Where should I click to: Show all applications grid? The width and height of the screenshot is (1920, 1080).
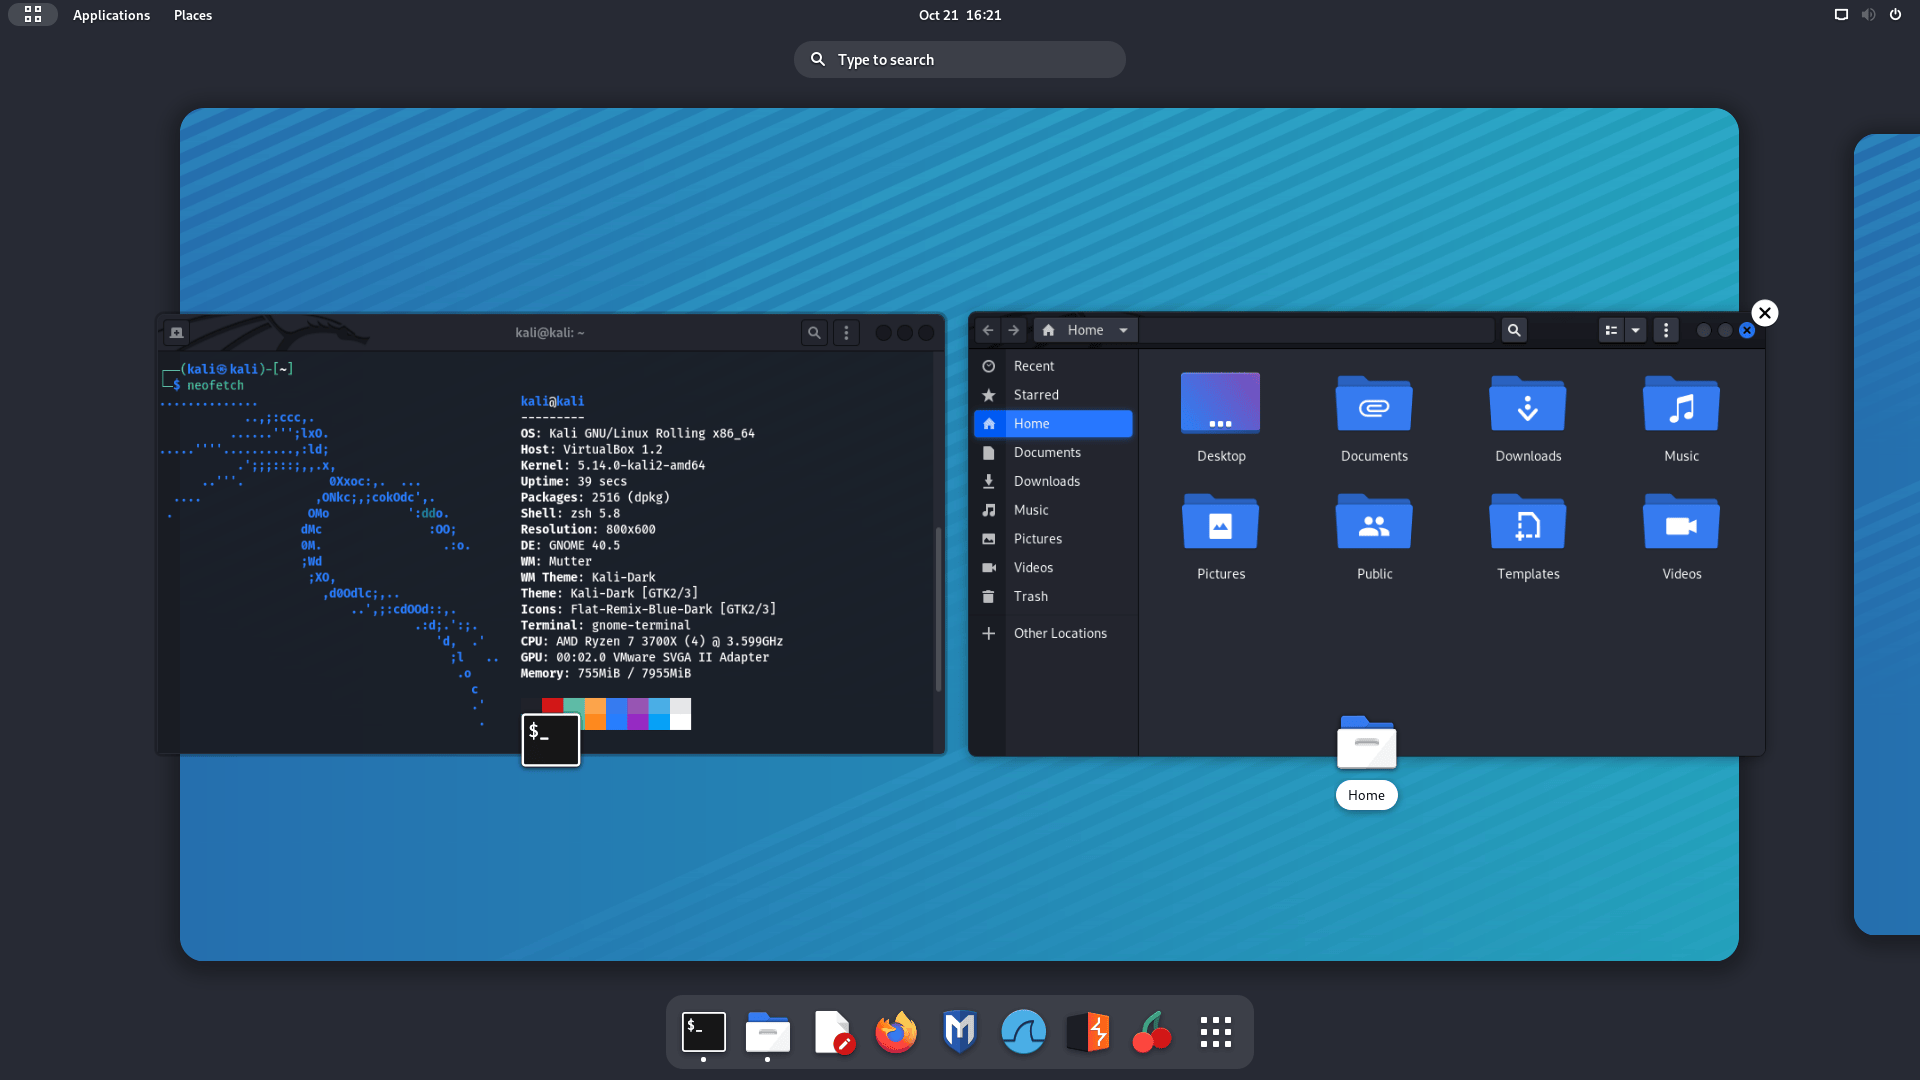click(1216, 1032)
